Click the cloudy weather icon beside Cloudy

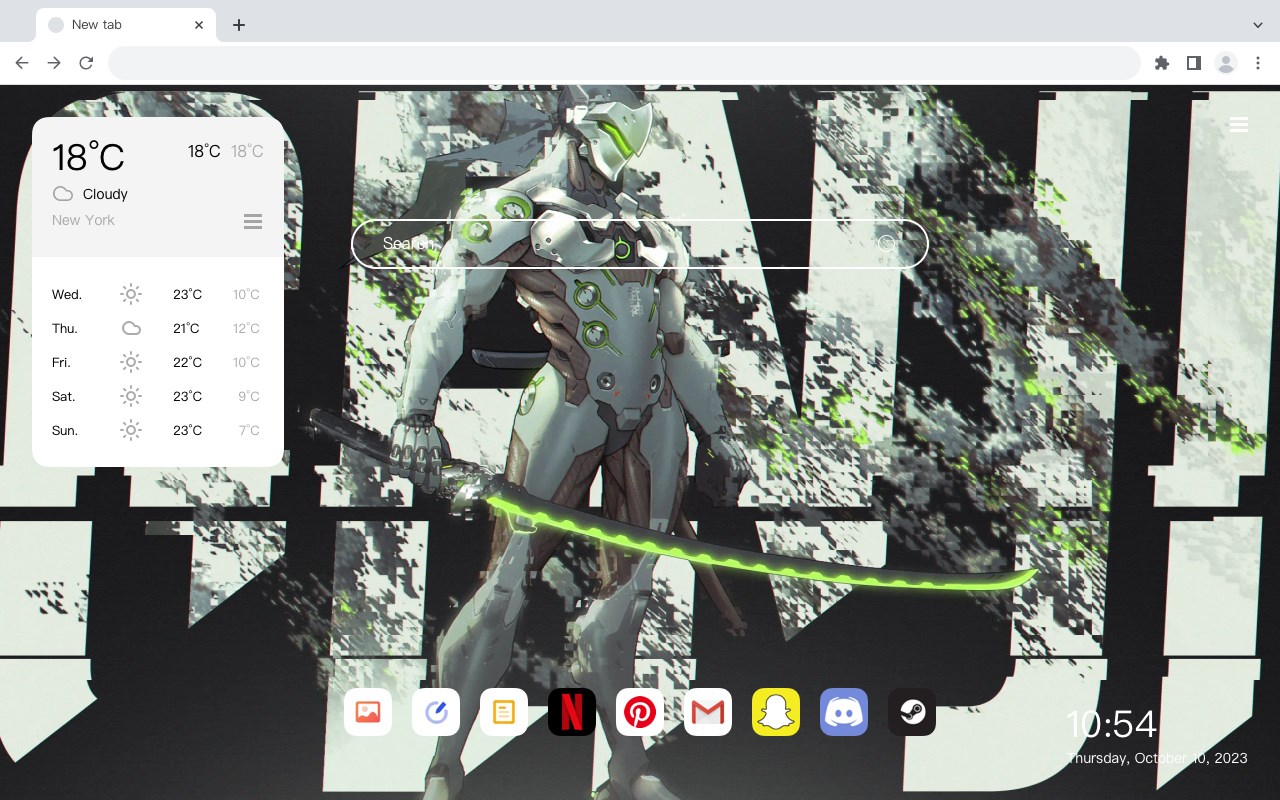(x=63, y=194)
